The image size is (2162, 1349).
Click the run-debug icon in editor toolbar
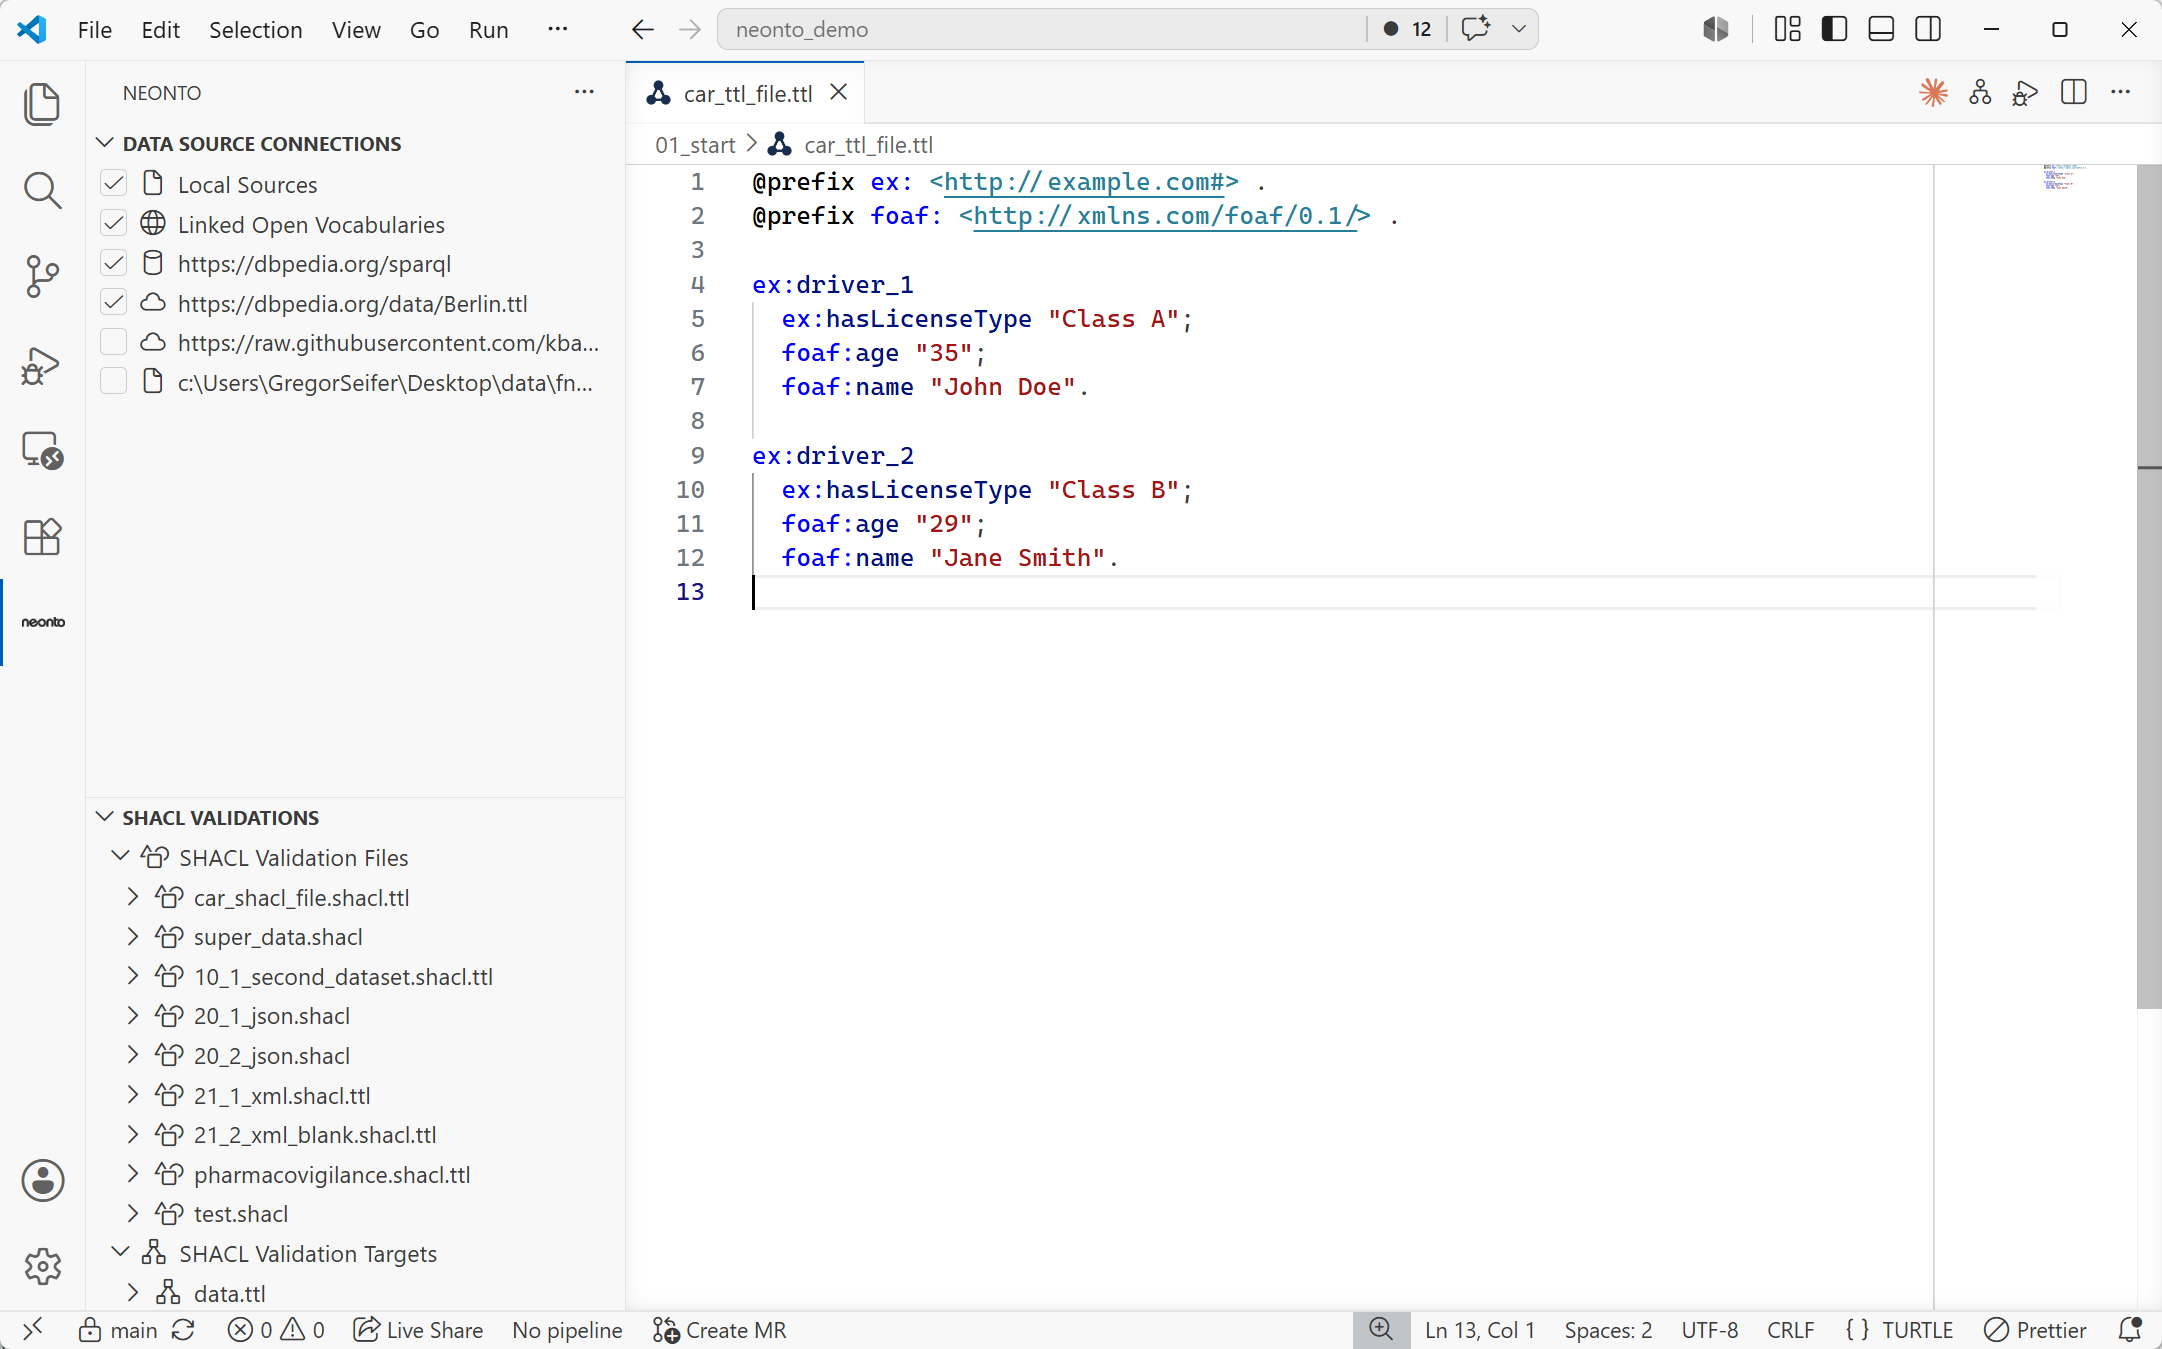coord(2025,93)
